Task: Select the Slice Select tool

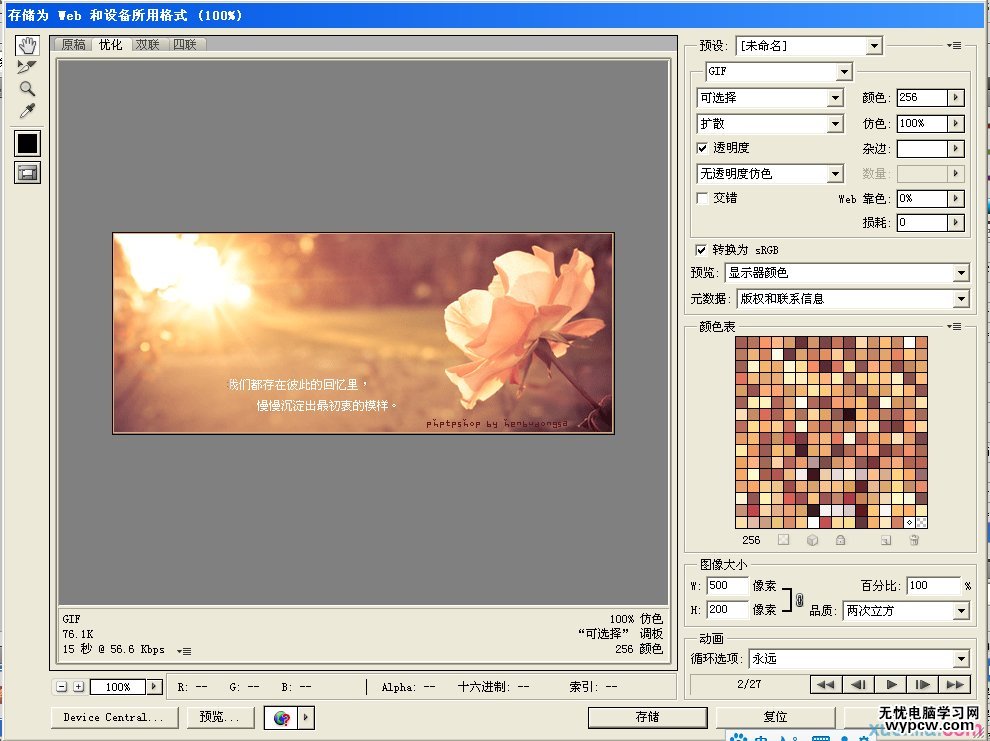Action: [27, 66]
